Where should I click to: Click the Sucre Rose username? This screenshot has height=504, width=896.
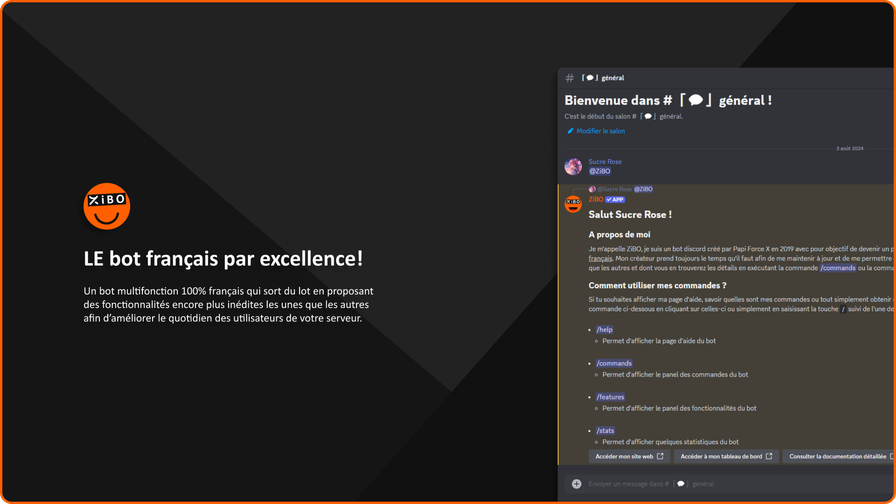605,162
